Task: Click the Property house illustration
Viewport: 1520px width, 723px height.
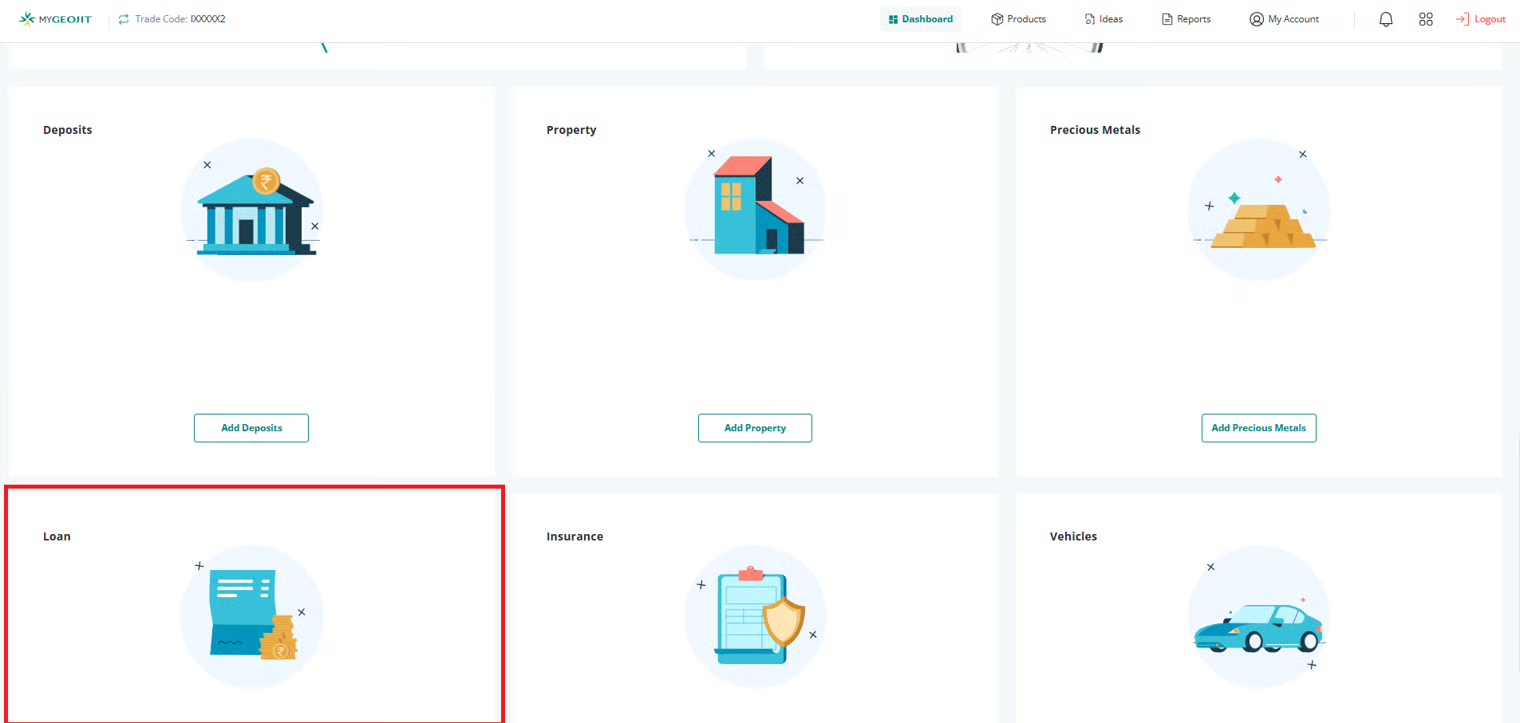Action: [x=756, y=210]
